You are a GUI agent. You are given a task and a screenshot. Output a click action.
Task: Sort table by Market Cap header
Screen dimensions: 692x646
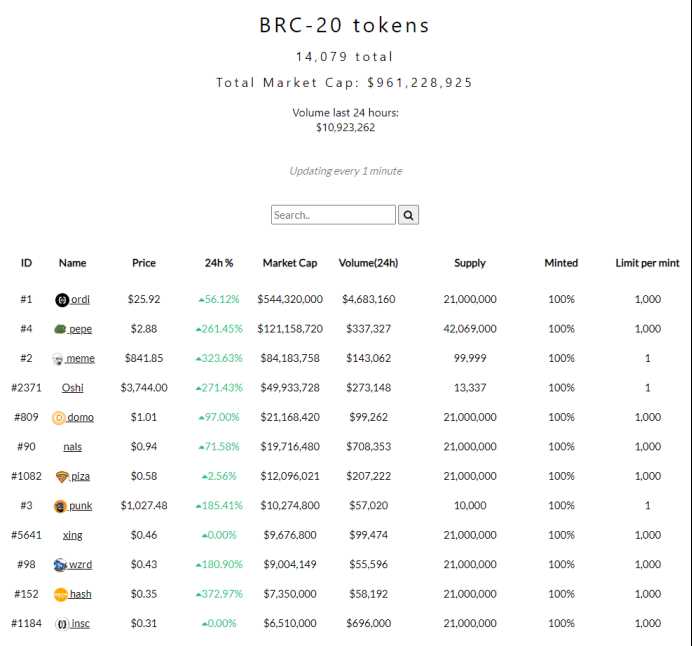(290, 263)
